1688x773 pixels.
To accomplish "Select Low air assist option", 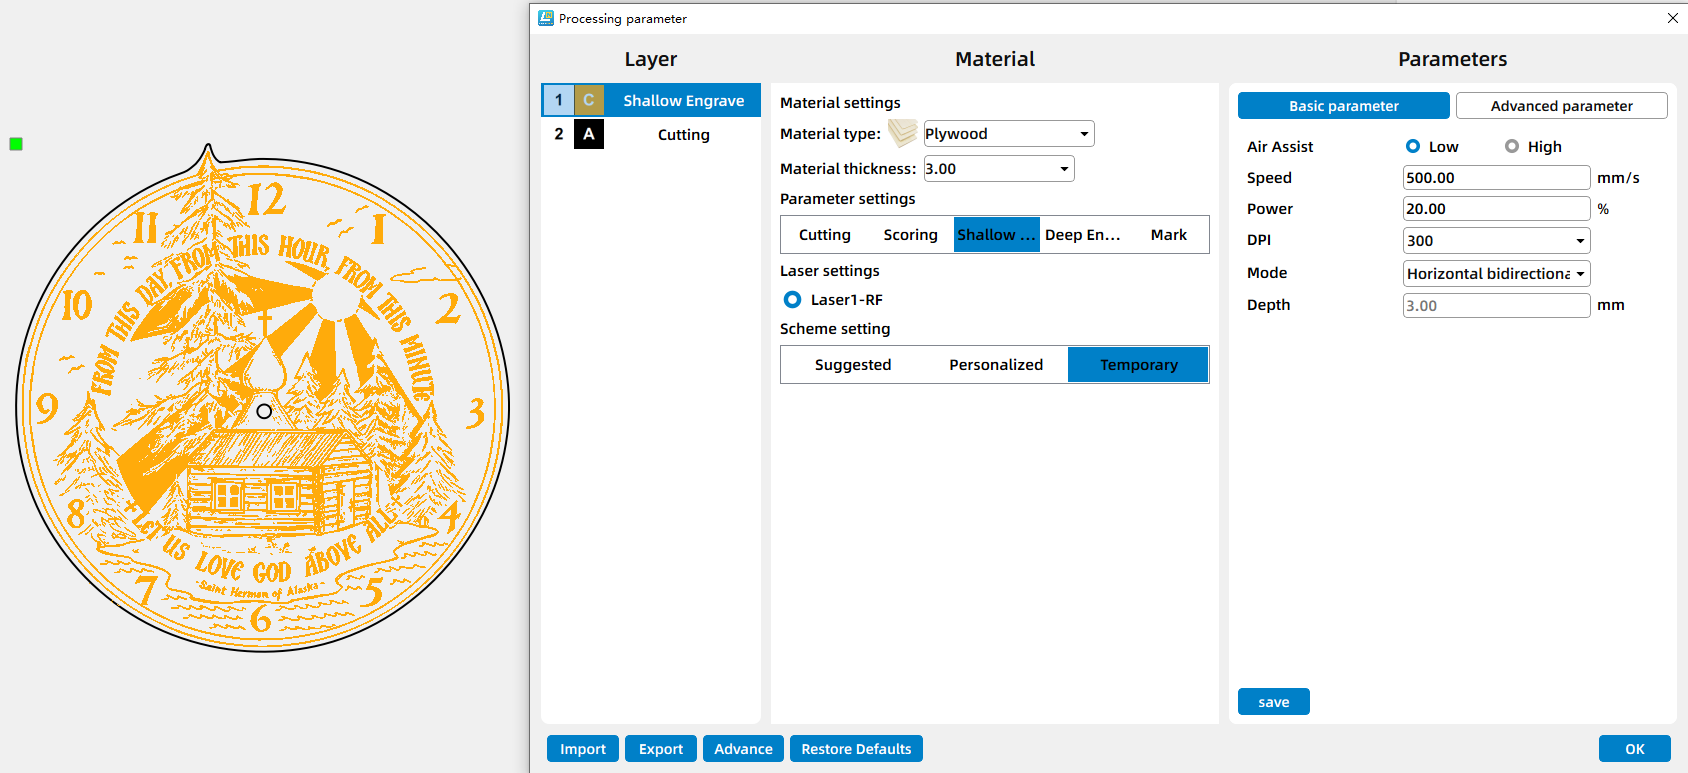I will coord(1413,146).
